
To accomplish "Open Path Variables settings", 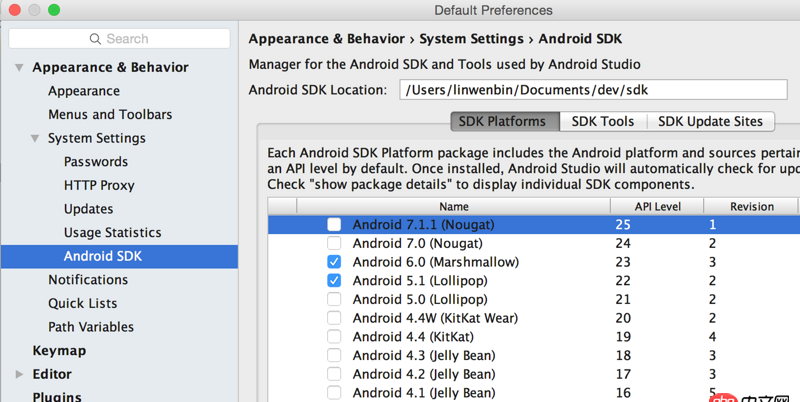I will tap(91, 327).
